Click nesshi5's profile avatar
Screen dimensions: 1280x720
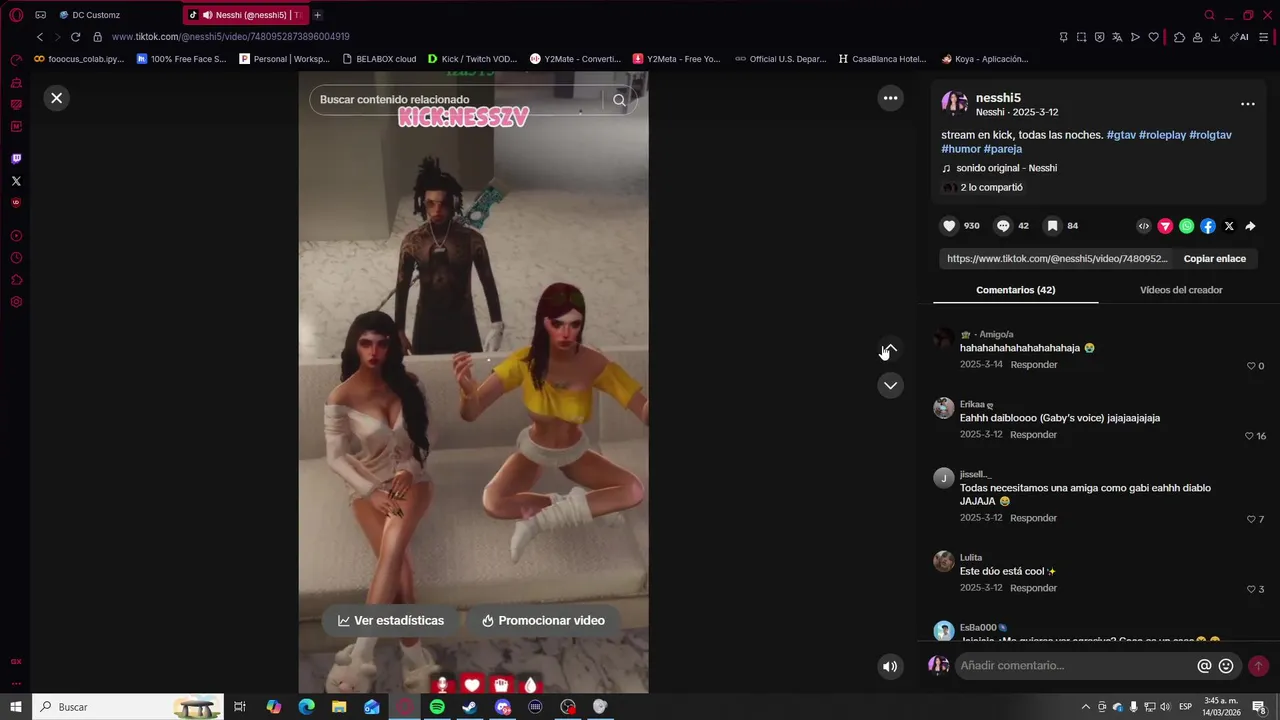point(955,104)
